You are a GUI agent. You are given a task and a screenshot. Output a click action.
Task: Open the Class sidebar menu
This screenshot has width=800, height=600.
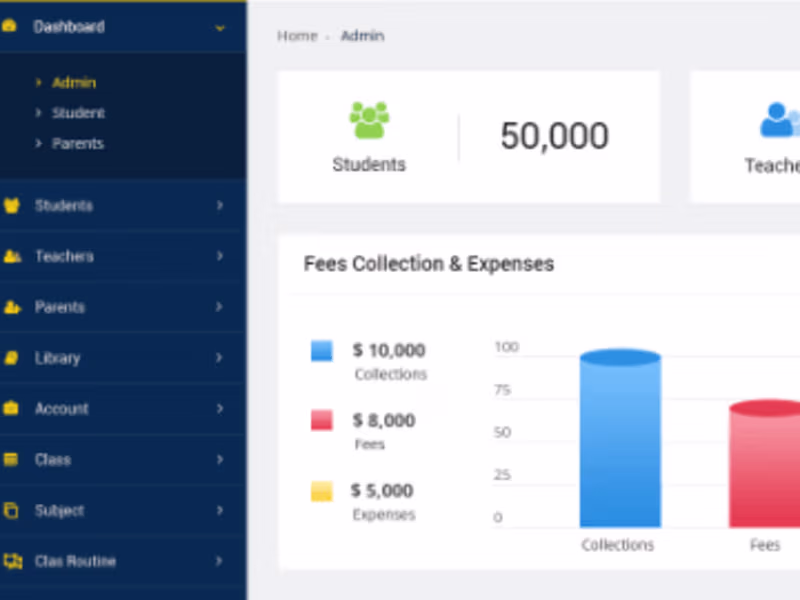tap(122, 460)
